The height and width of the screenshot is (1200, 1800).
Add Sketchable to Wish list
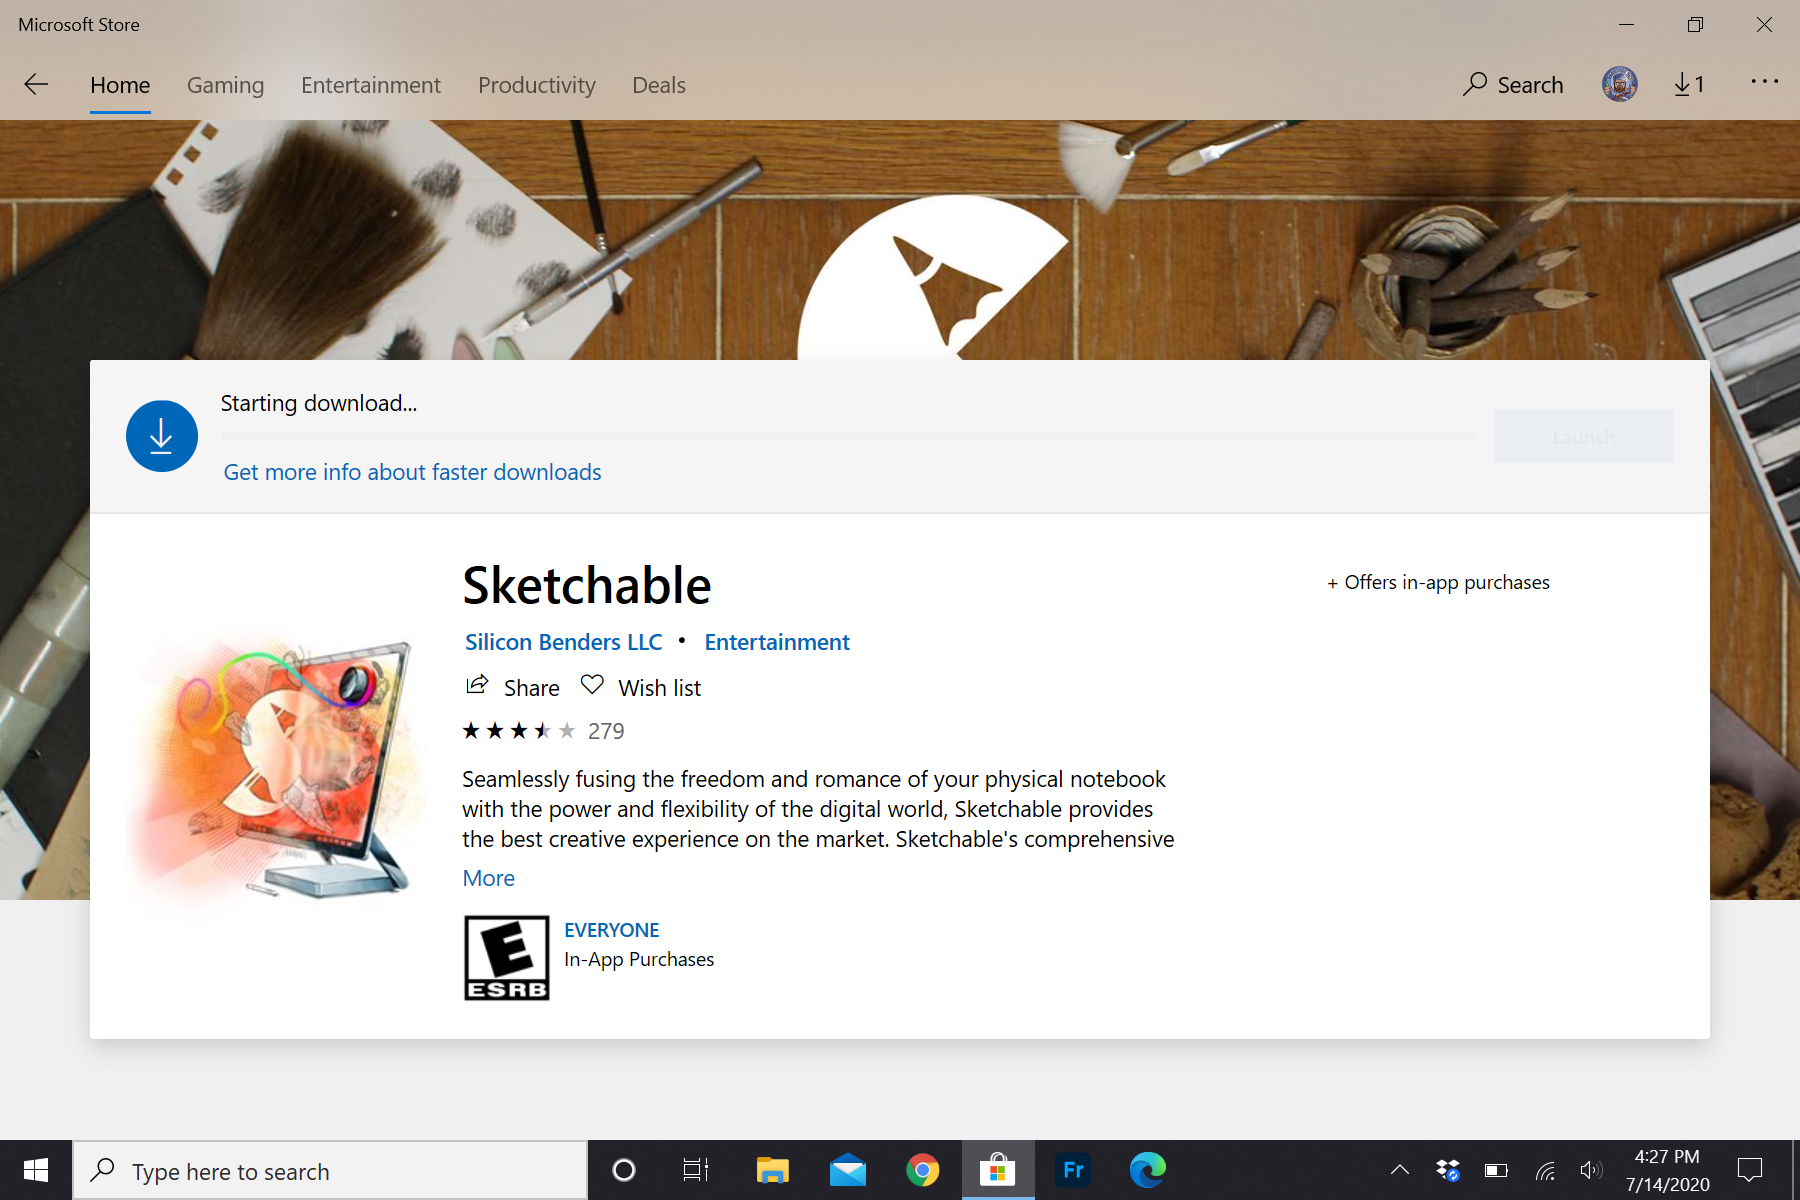[x=641, y=687]
